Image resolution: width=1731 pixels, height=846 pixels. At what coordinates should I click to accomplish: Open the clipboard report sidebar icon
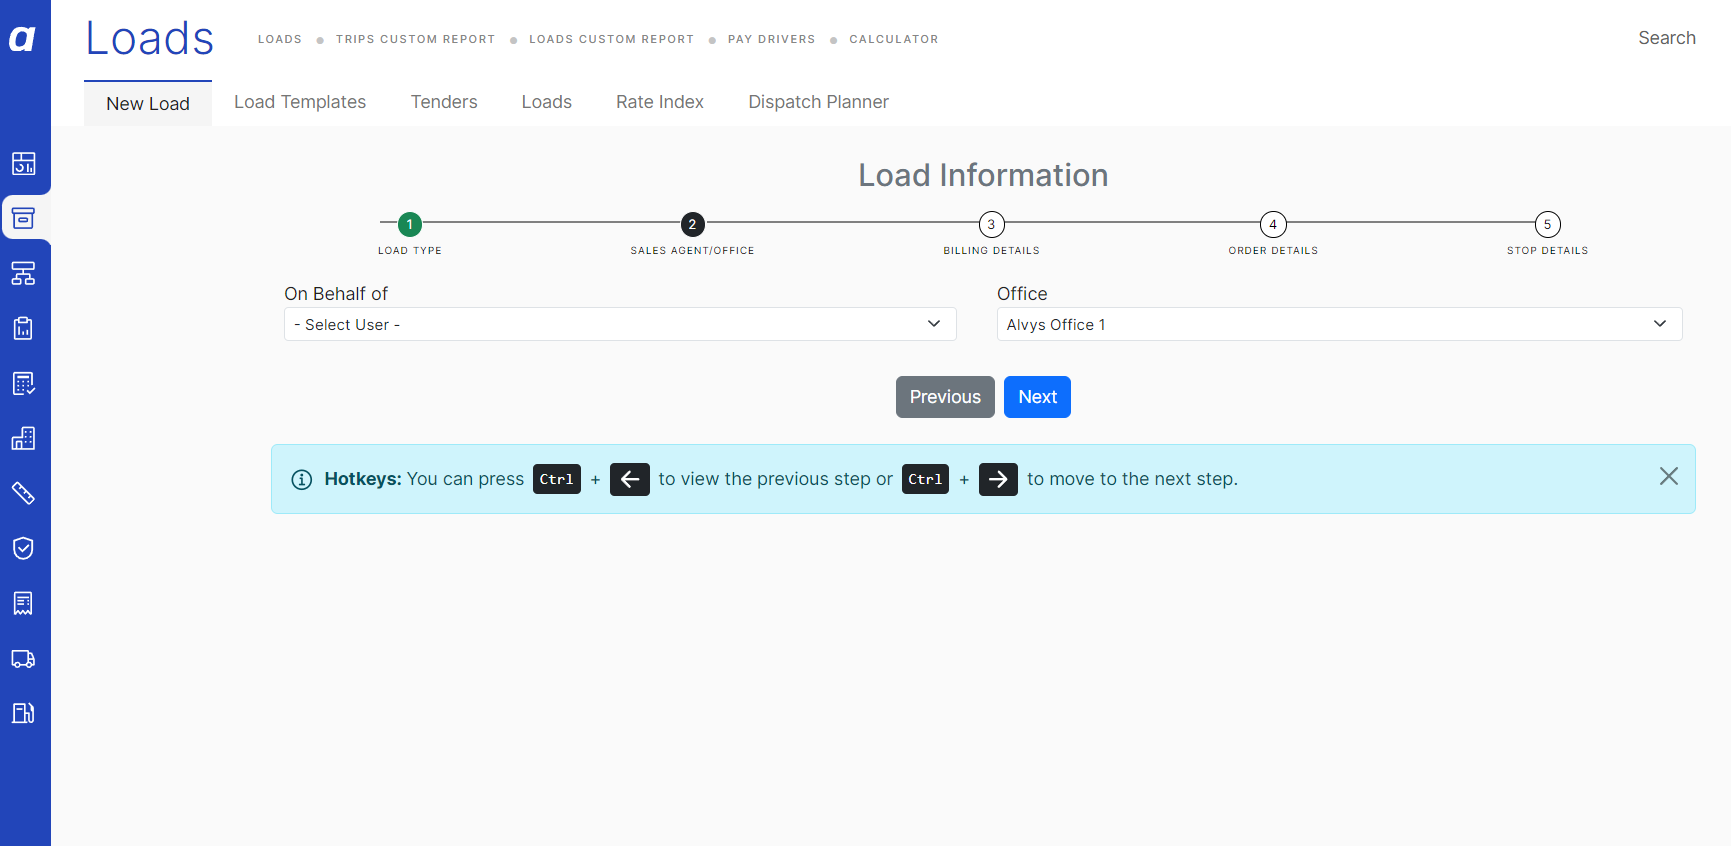(x=23, y=328)
